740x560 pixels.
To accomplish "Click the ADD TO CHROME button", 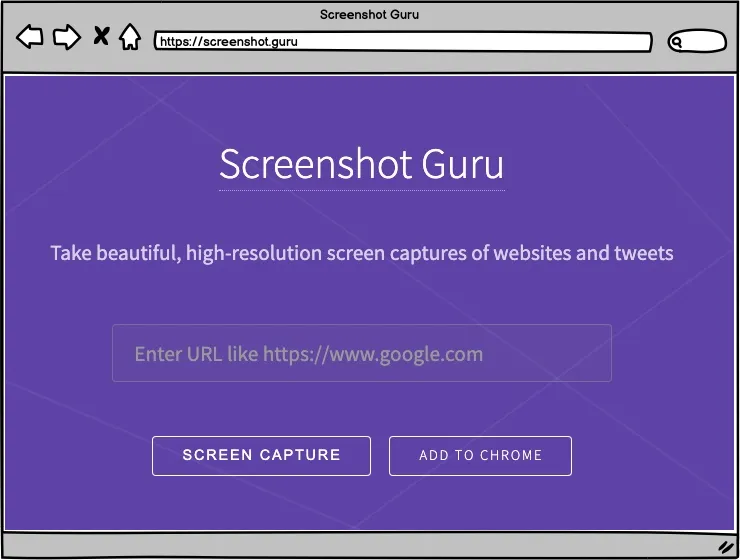I will pos(480,456).
